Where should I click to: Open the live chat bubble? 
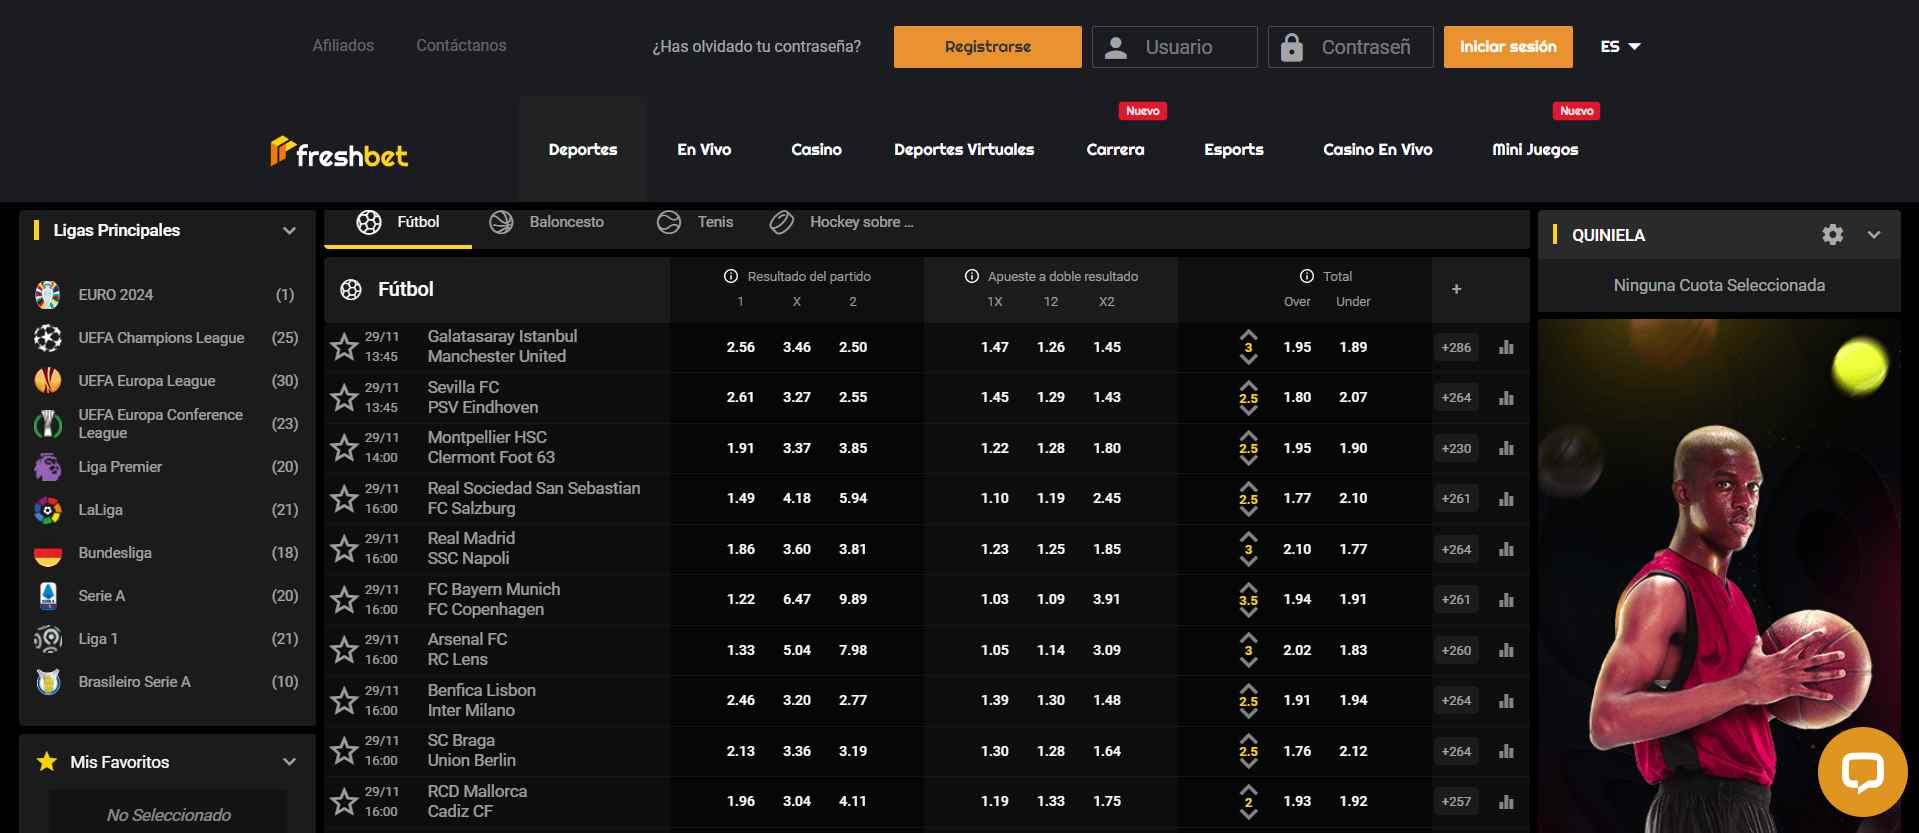pos(1862,772)
